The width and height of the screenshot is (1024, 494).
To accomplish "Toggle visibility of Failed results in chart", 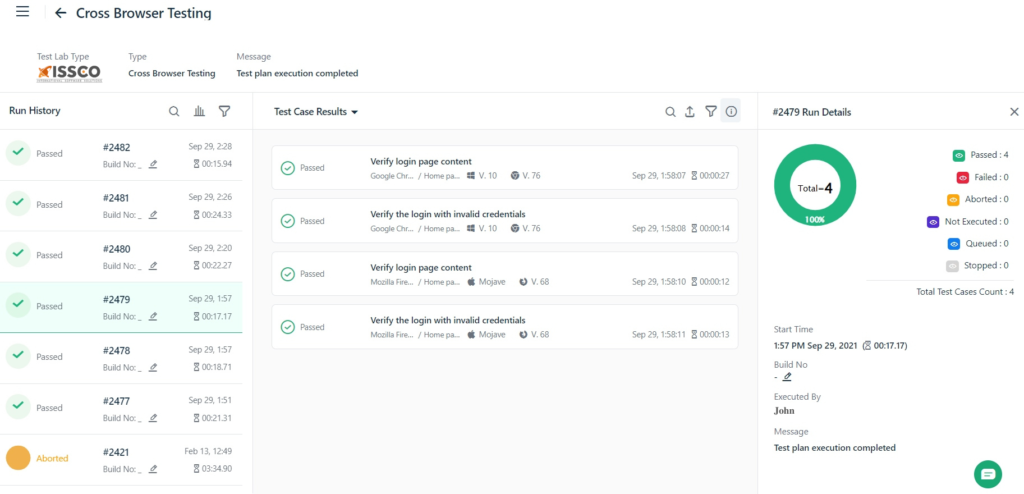I will click(963, 177).
